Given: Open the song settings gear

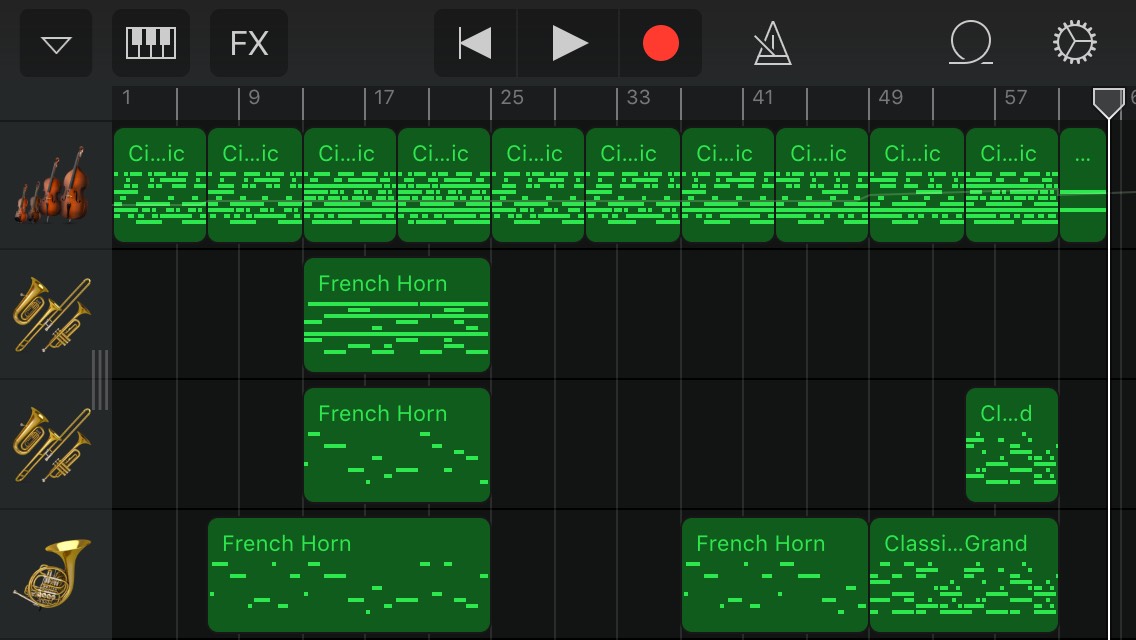Looking at the screenshot, I should coord(1074,42).
